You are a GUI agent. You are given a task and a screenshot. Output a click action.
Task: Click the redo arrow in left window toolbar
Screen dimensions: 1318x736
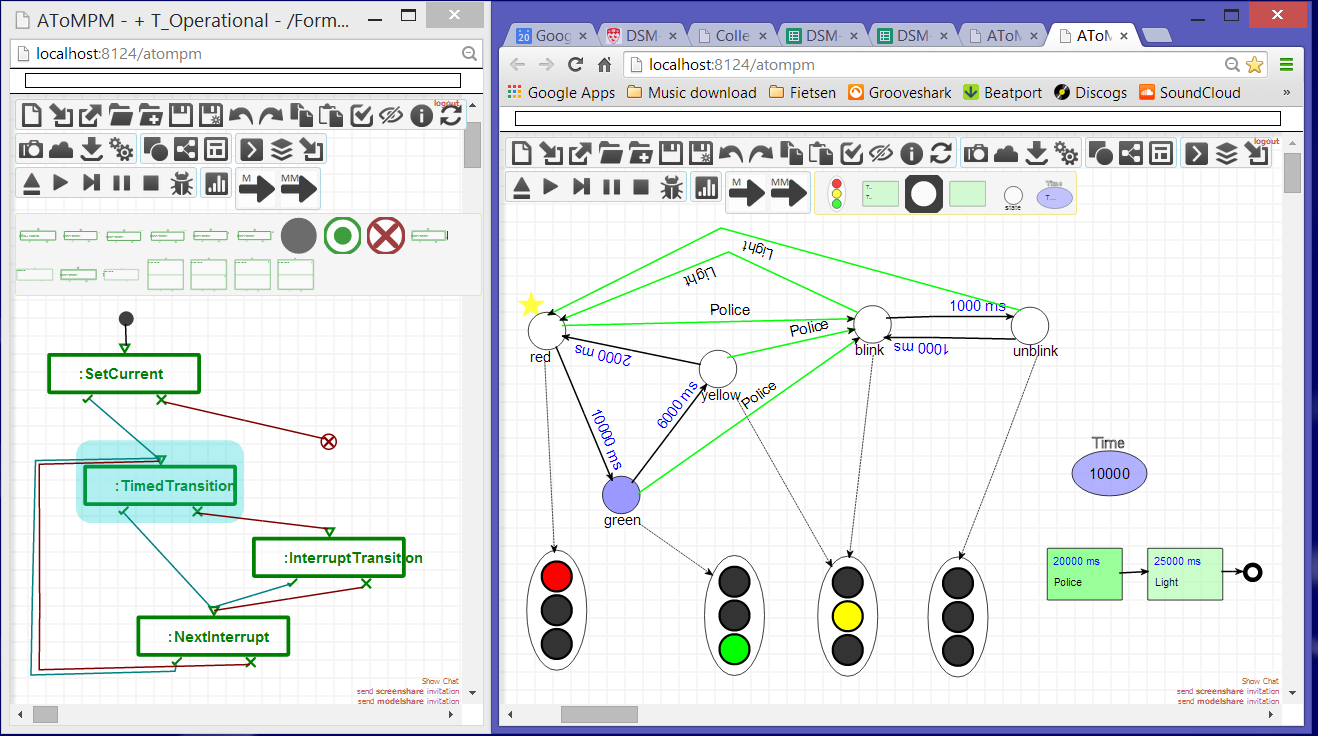pyautogui.click(x=271, y=116)
